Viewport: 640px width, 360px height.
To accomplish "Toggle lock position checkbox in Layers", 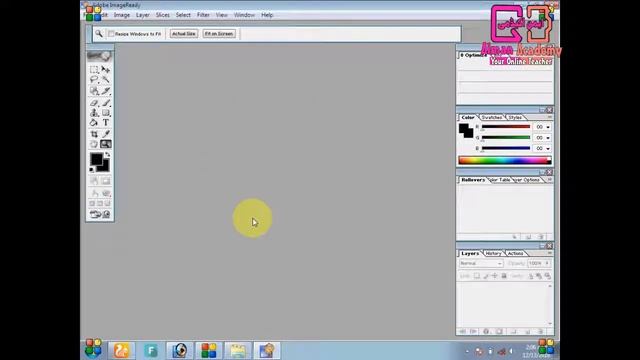I will pyautogui.click(x=495, y=276).
